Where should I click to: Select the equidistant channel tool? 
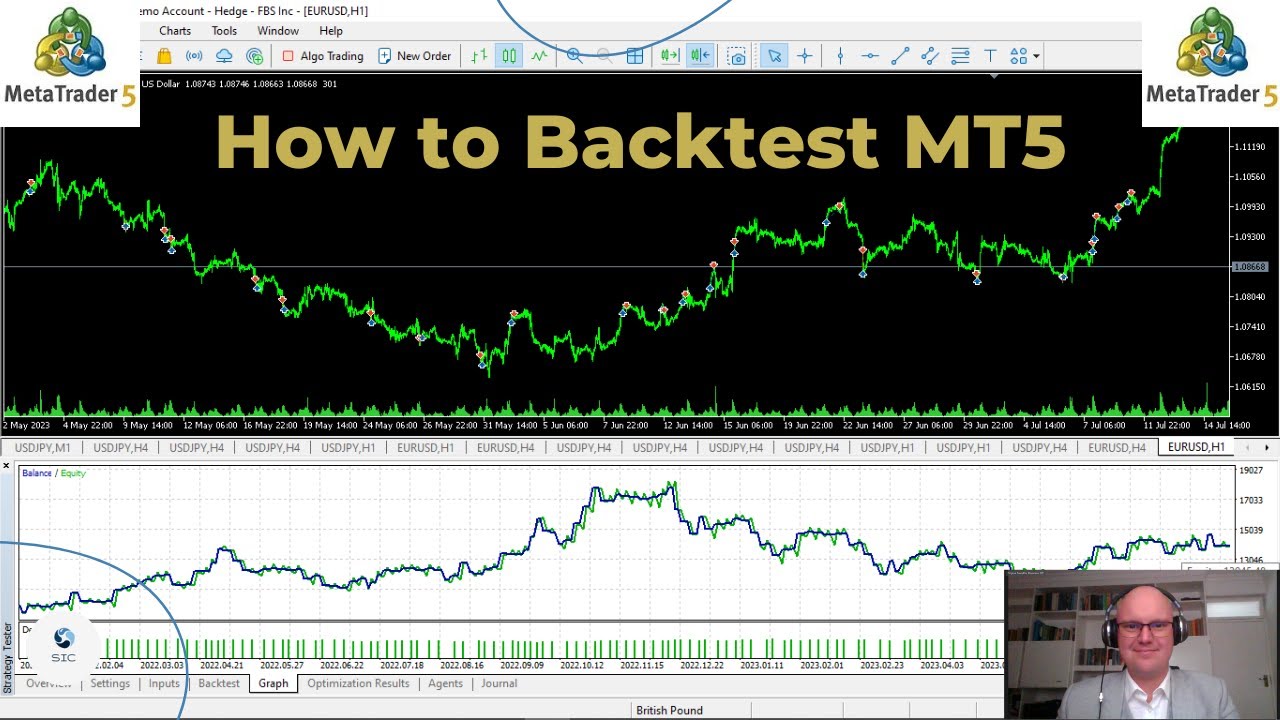tap(930, 56)
